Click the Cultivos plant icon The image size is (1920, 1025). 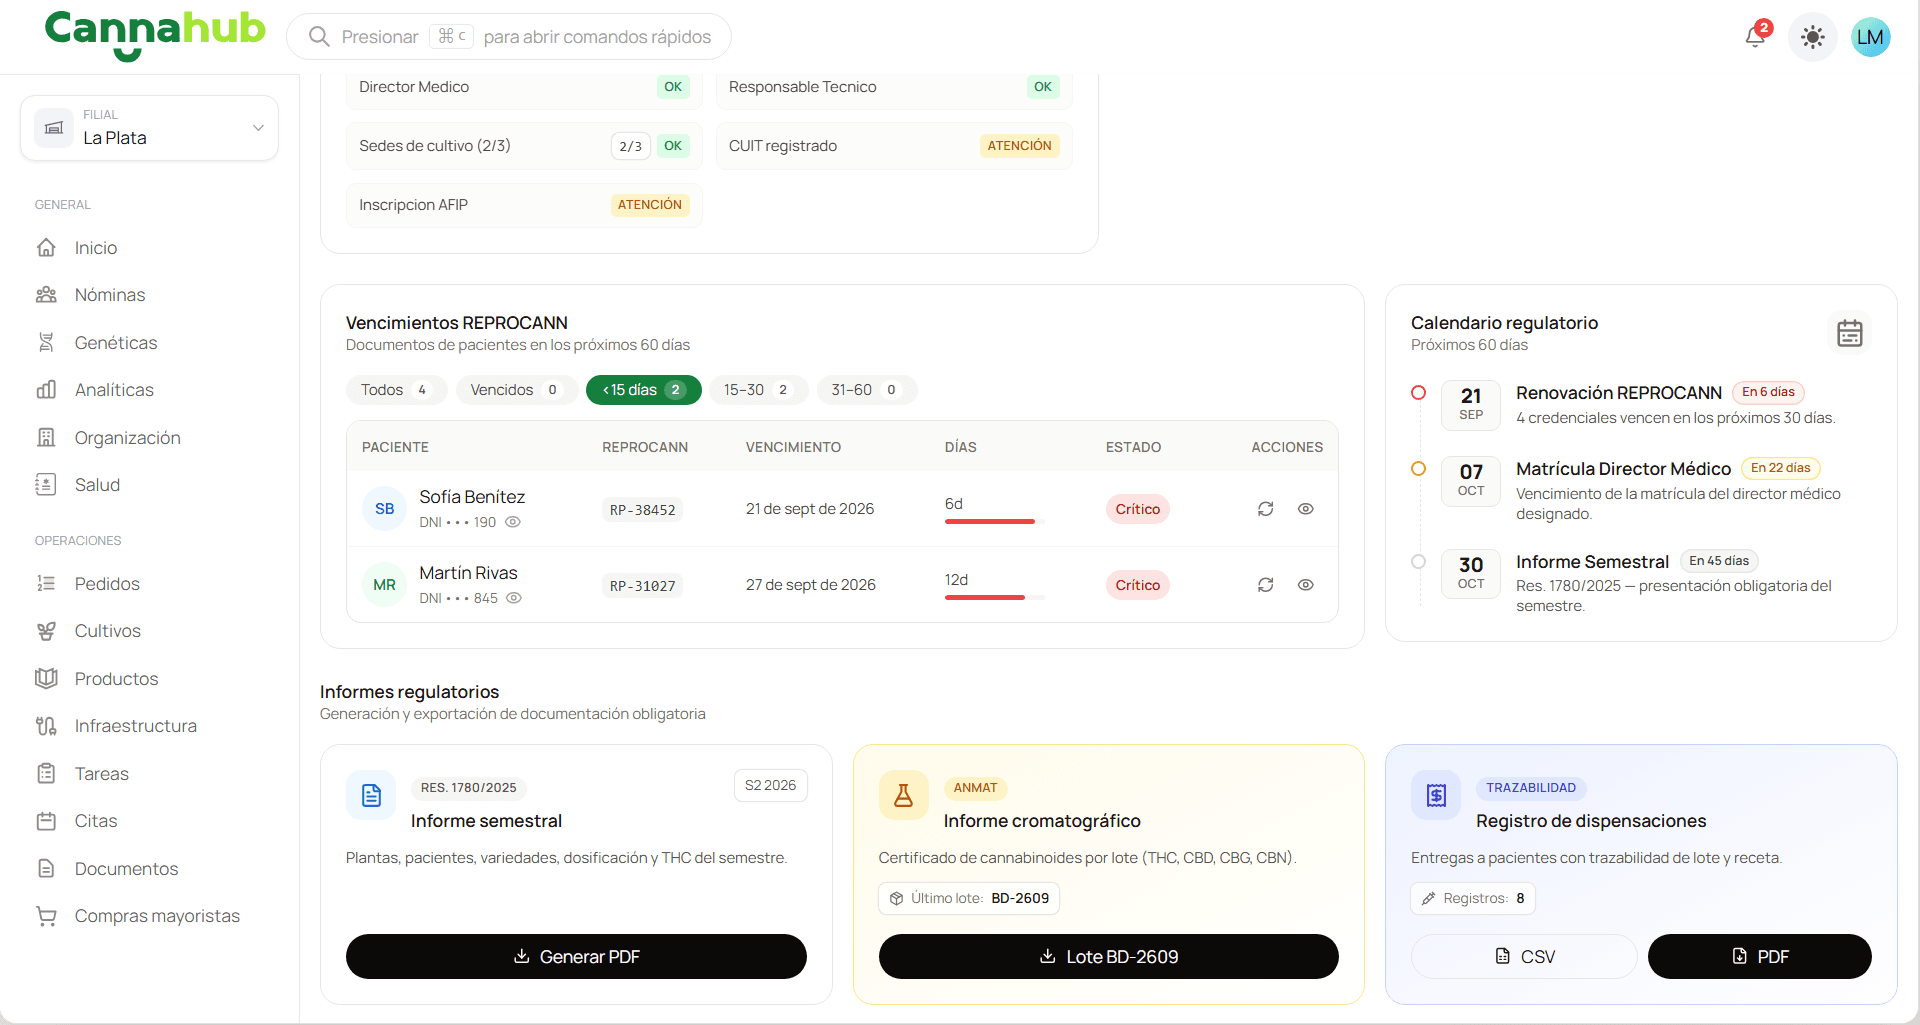(46, 631)
